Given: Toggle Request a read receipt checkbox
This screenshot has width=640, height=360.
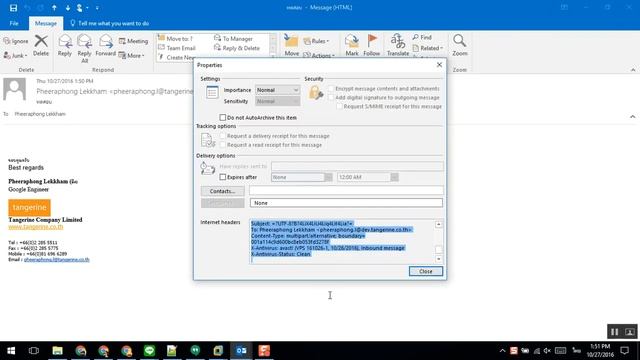Looking at the screenshot, I should 222,145.
